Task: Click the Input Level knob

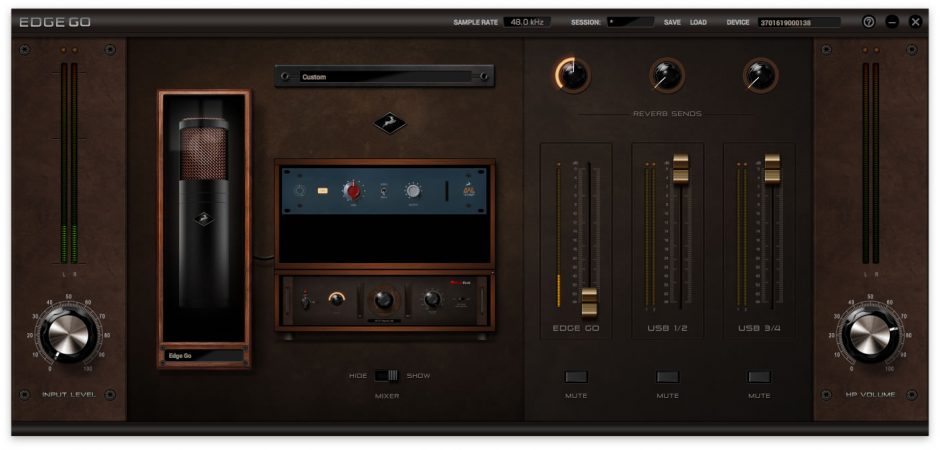Action: [68, 334]
